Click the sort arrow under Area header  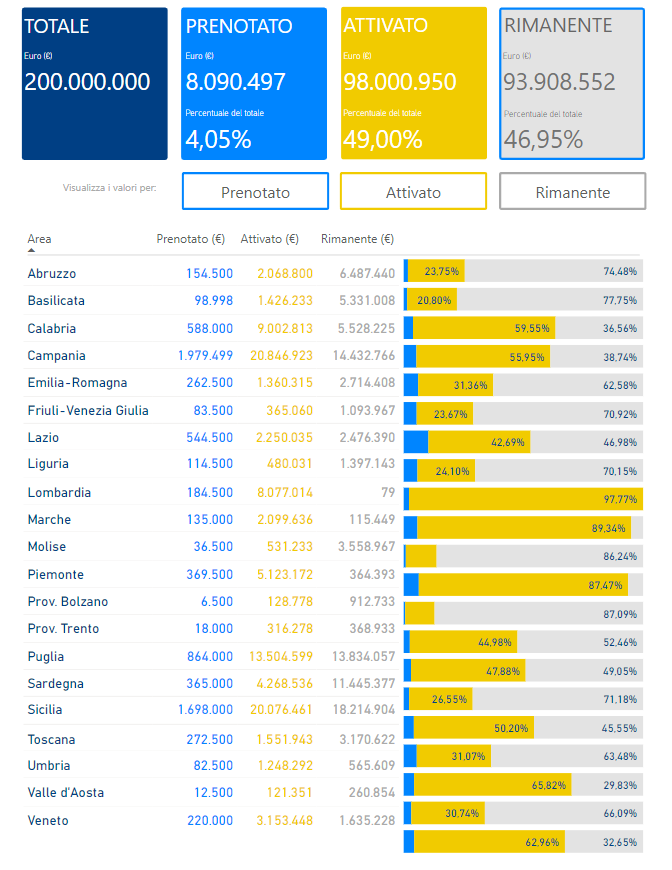coord(31,250)
